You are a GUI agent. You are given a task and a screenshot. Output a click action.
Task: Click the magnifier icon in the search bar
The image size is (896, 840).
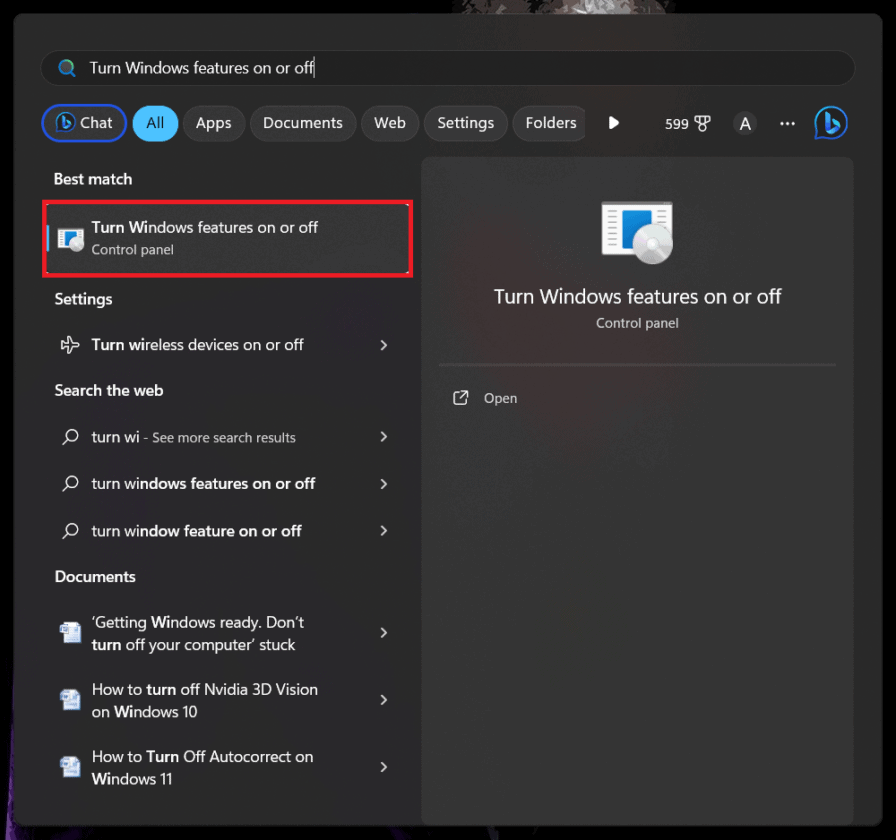[x=66, y=67]
